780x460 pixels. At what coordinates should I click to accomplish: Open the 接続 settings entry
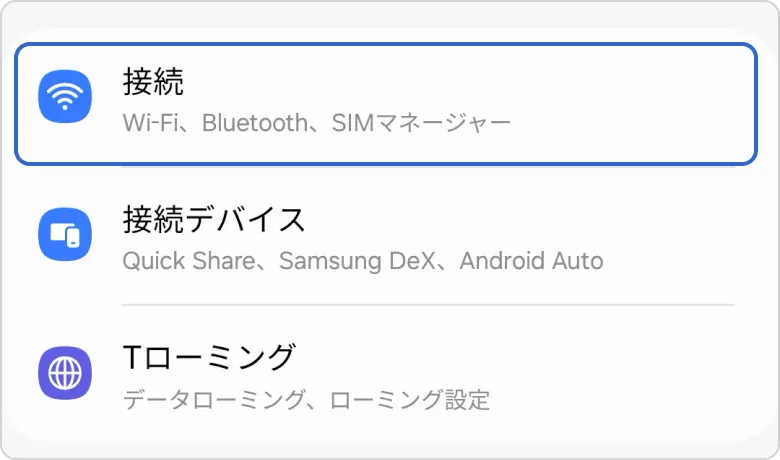153,80
